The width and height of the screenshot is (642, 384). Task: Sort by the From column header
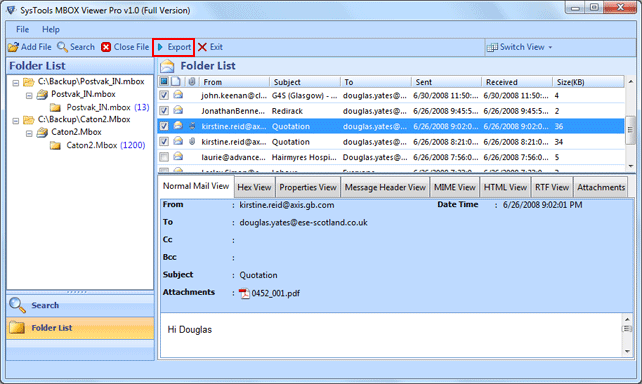click(x=235, y=82)
